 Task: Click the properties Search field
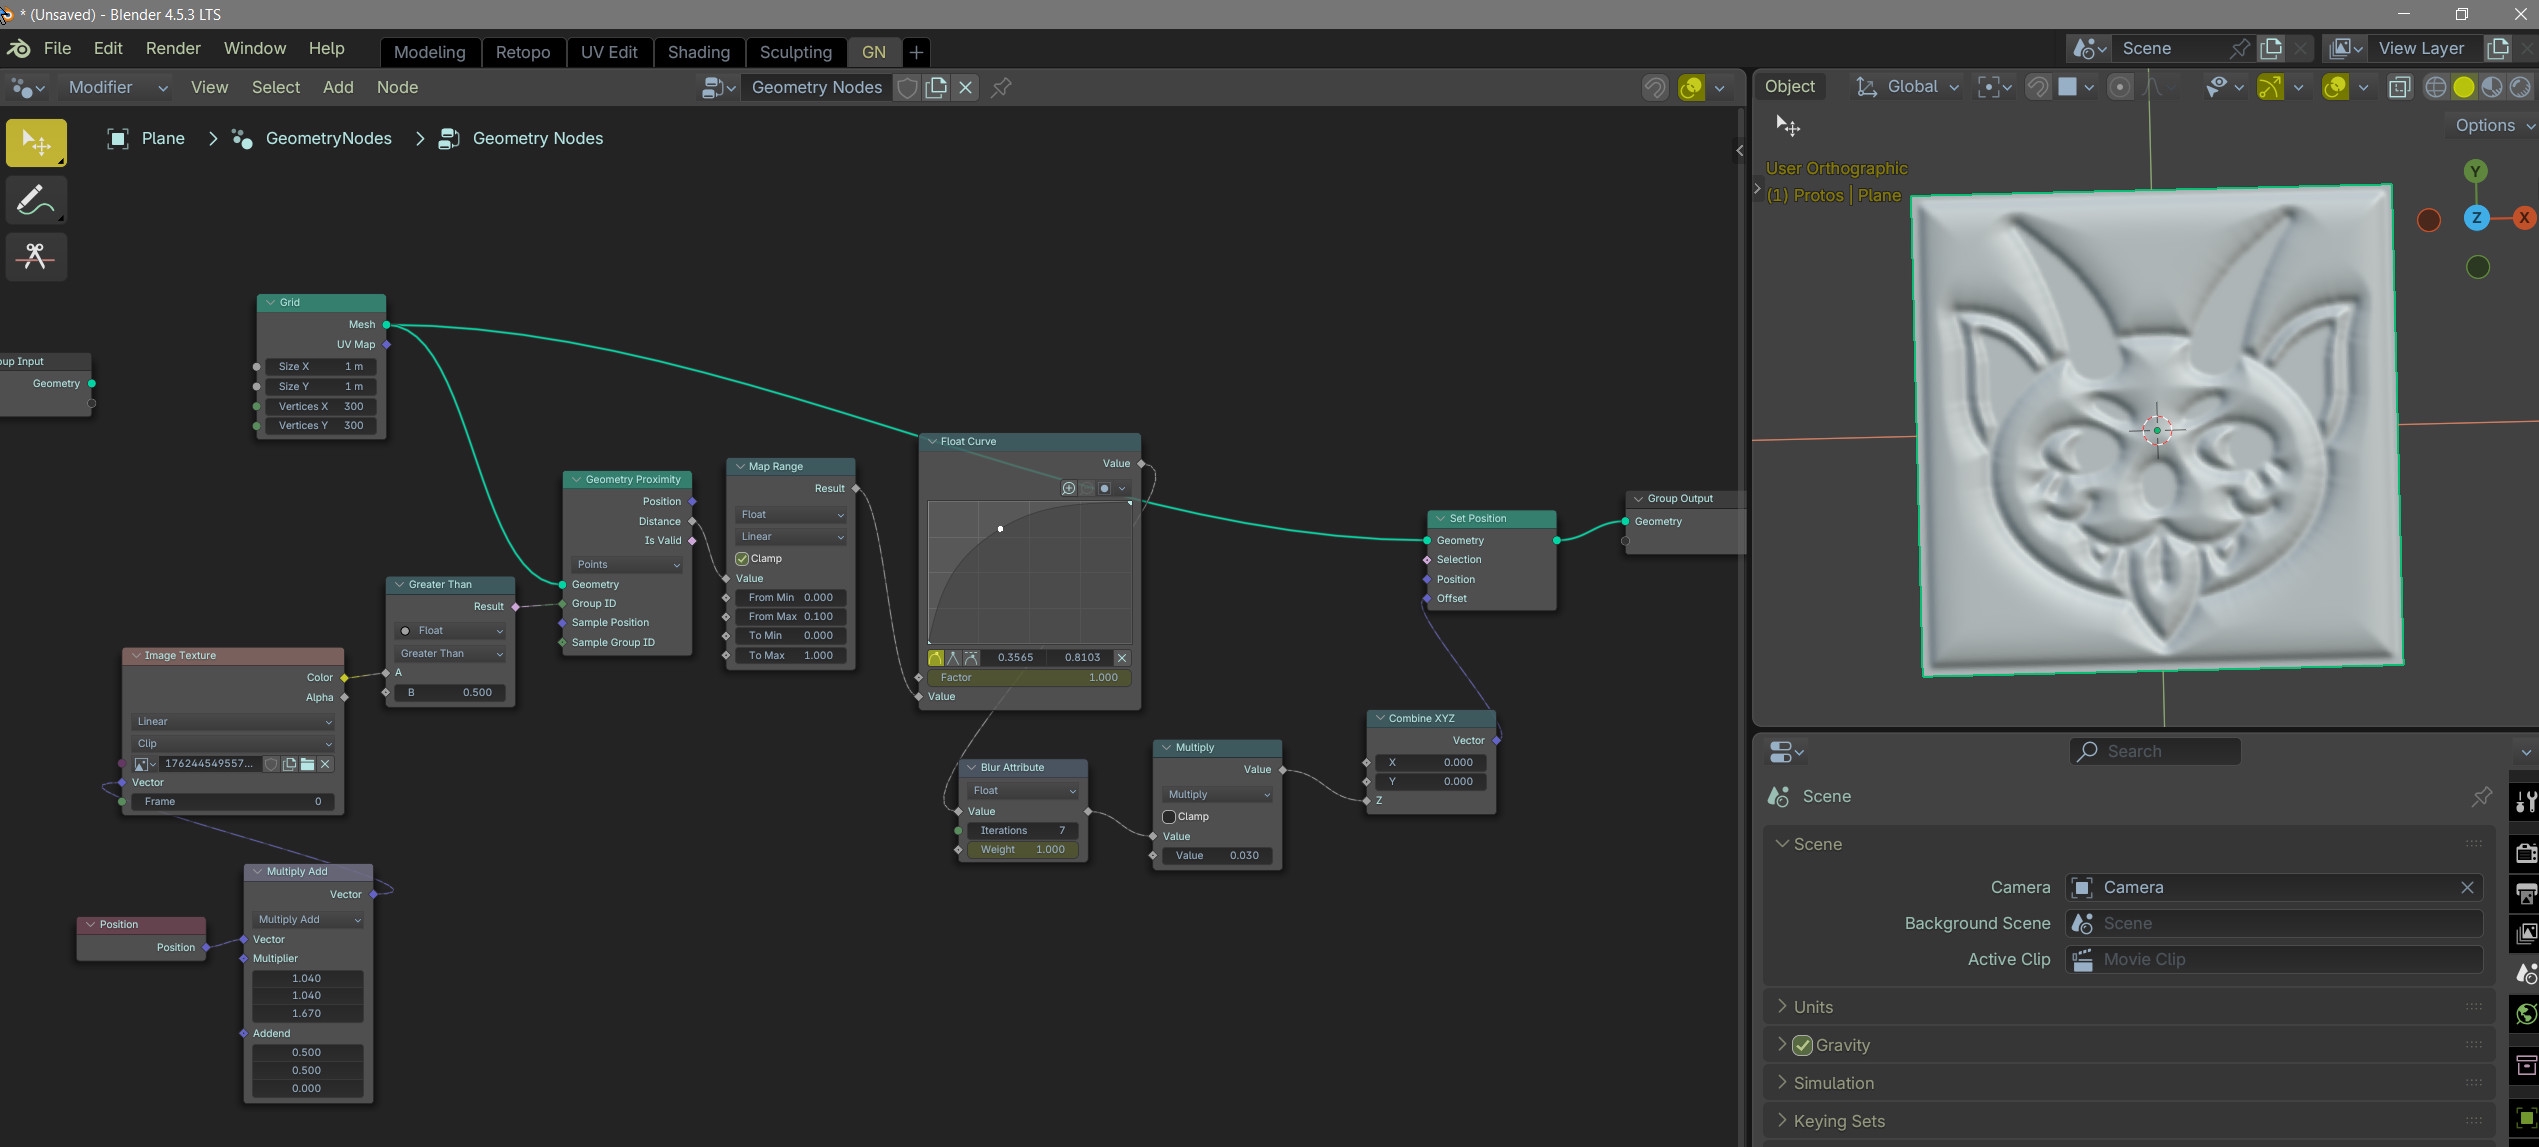pyautogui.click(x=2154, y=751)
